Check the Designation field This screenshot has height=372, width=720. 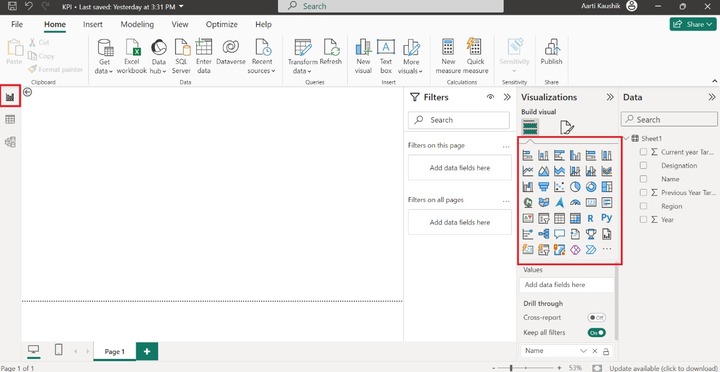[x=643, y=165]
